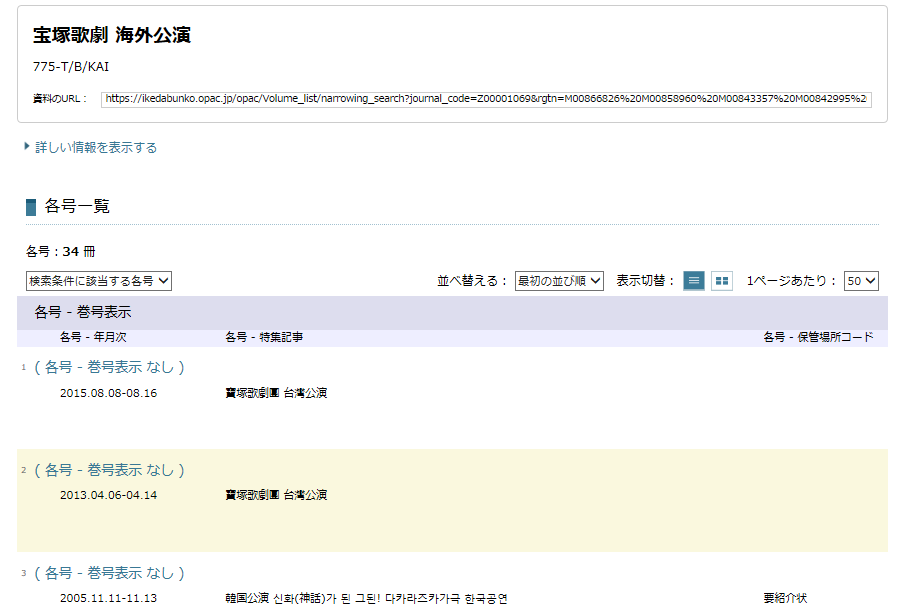Click the 宝塚歌劇 海外公演 title heading
The height and width of the screenshot is (614, 921).
pos(112,35)
